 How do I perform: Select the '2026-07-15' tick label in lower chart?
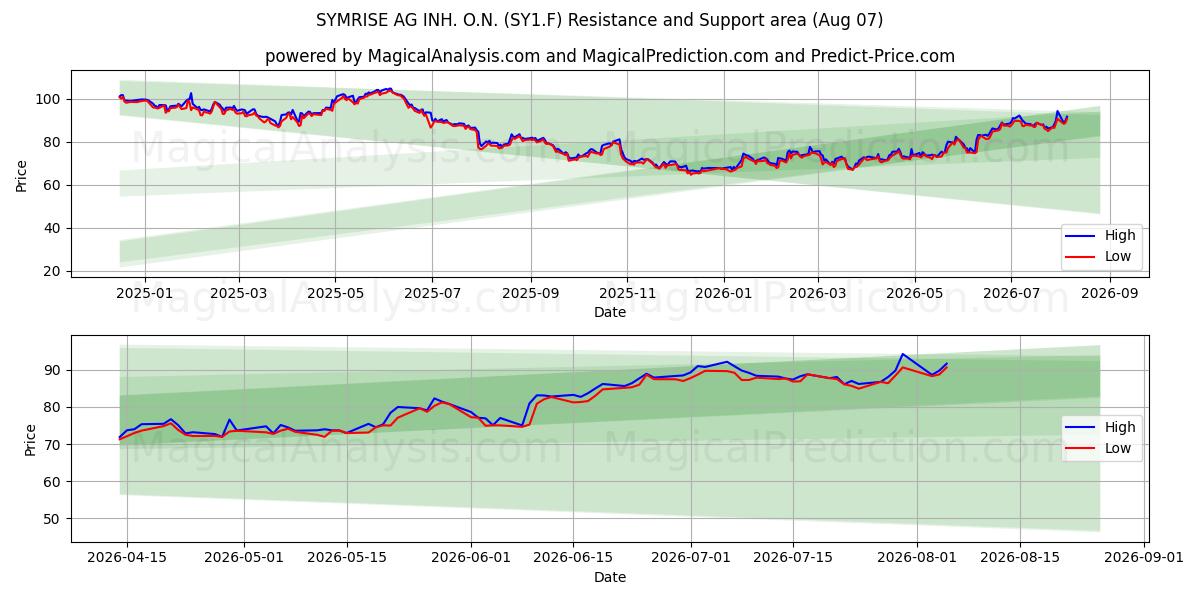(793, 558)
